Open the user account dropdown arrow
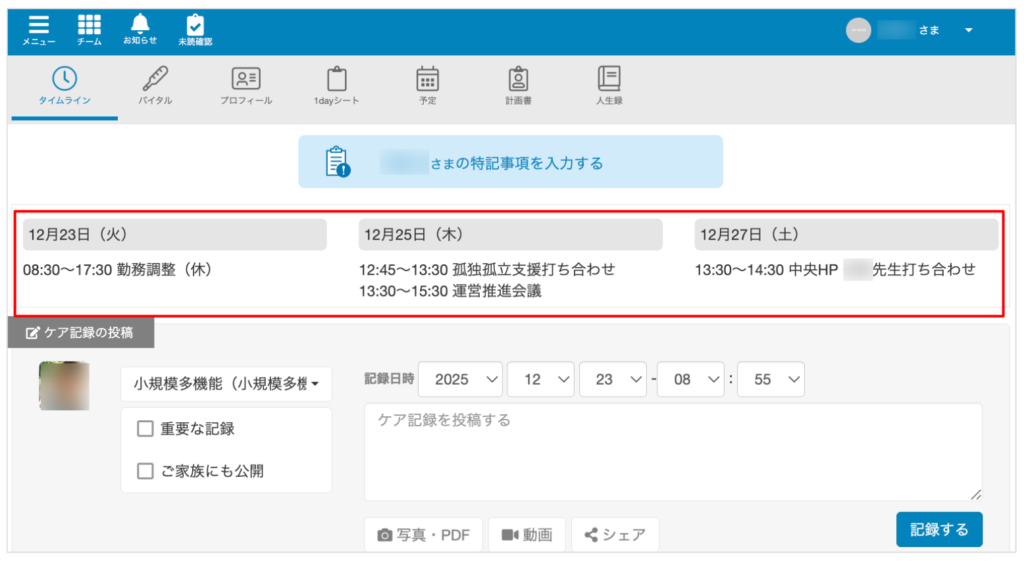The image size is (1024, 561). pos(968,30)
